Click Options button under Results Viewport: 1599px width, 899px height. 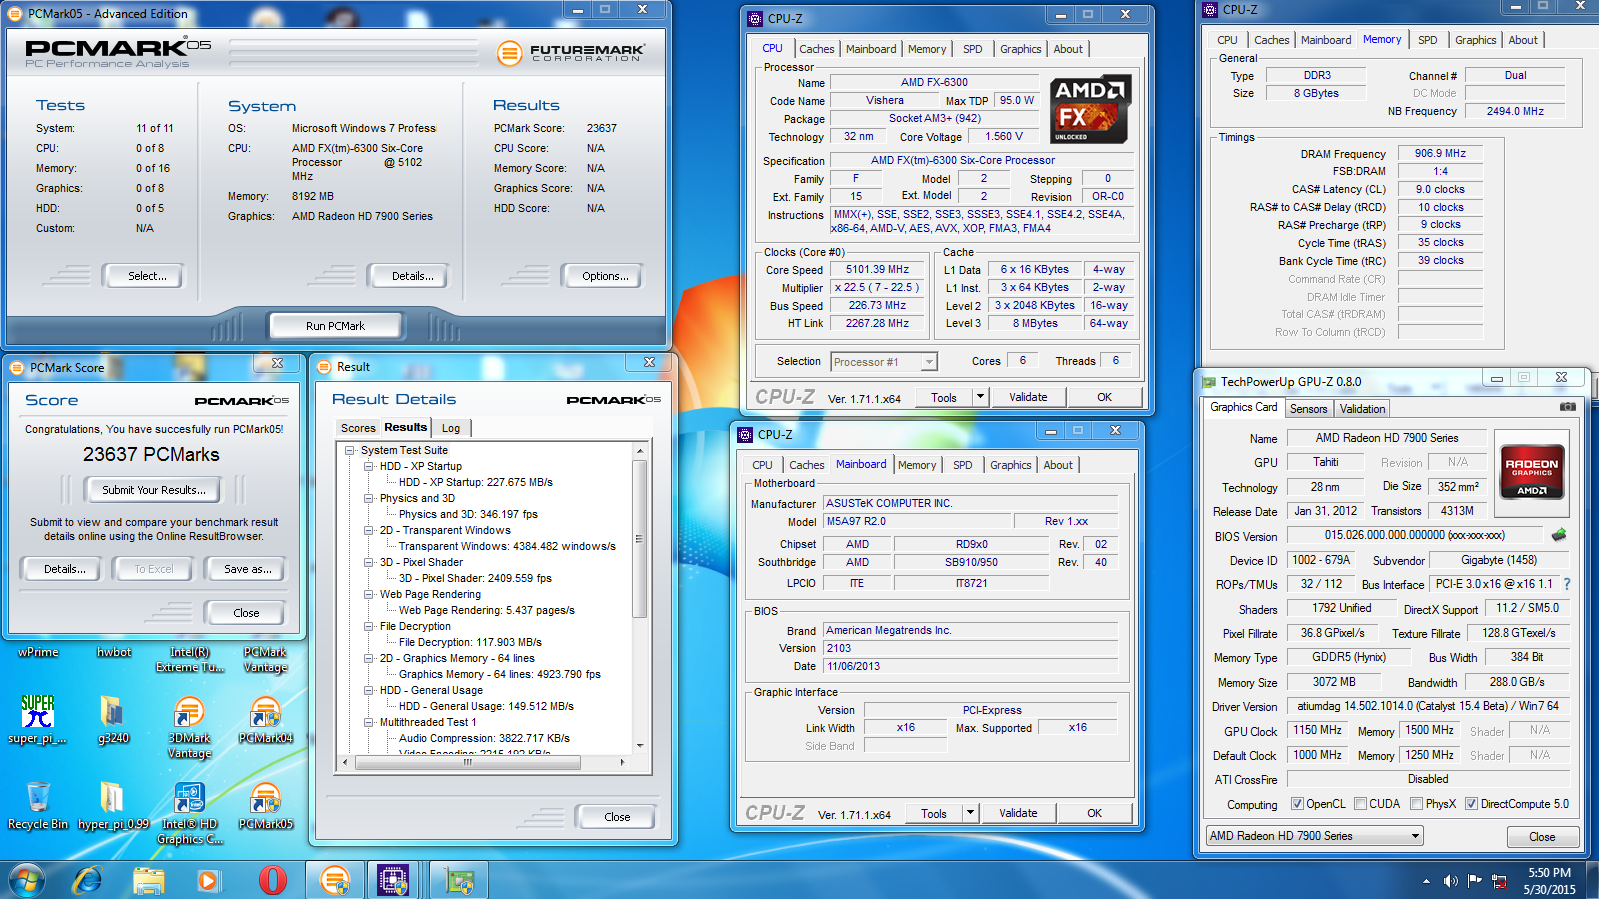point(605,276)
